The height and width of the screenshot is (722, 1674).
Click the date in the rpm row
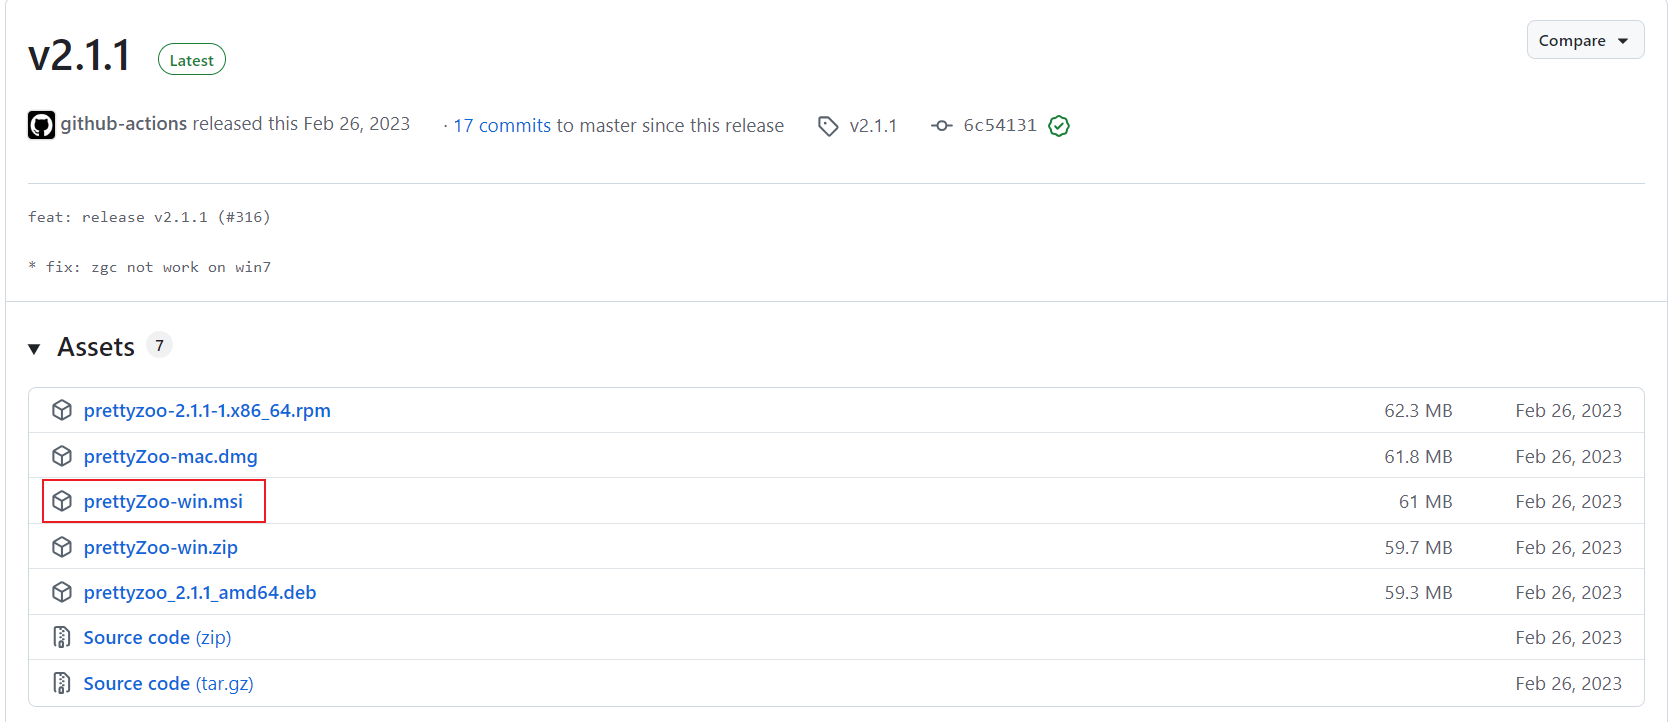click(x=1568, y=410)
